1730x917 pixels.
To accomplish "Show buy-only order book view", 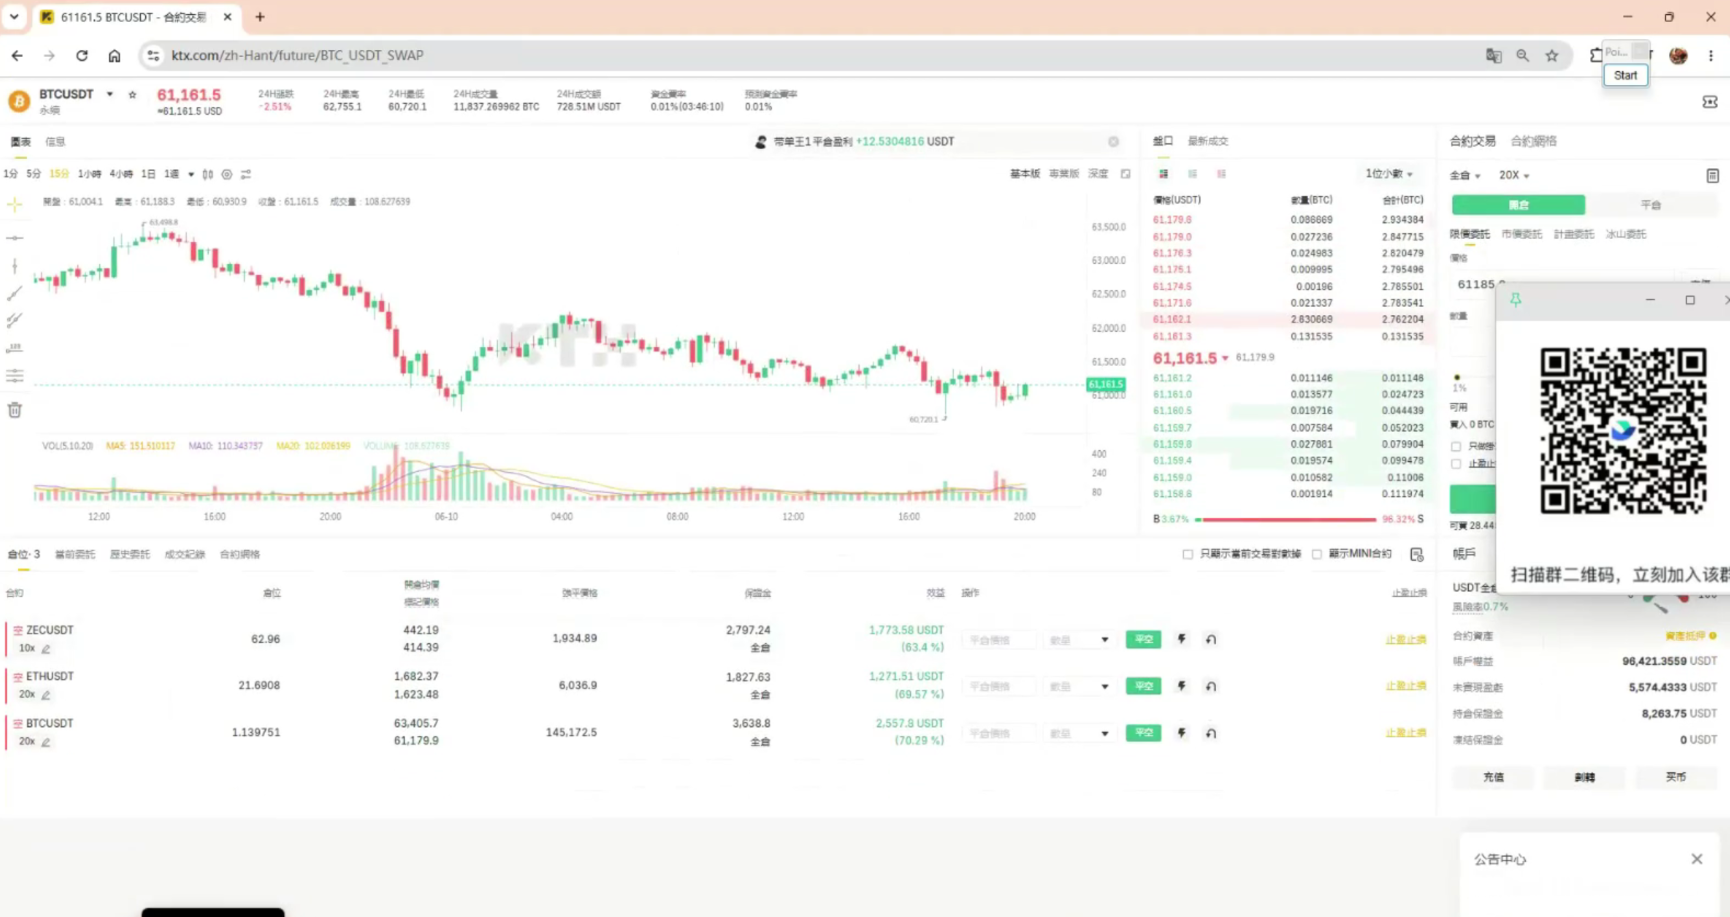I will 1192,174.
